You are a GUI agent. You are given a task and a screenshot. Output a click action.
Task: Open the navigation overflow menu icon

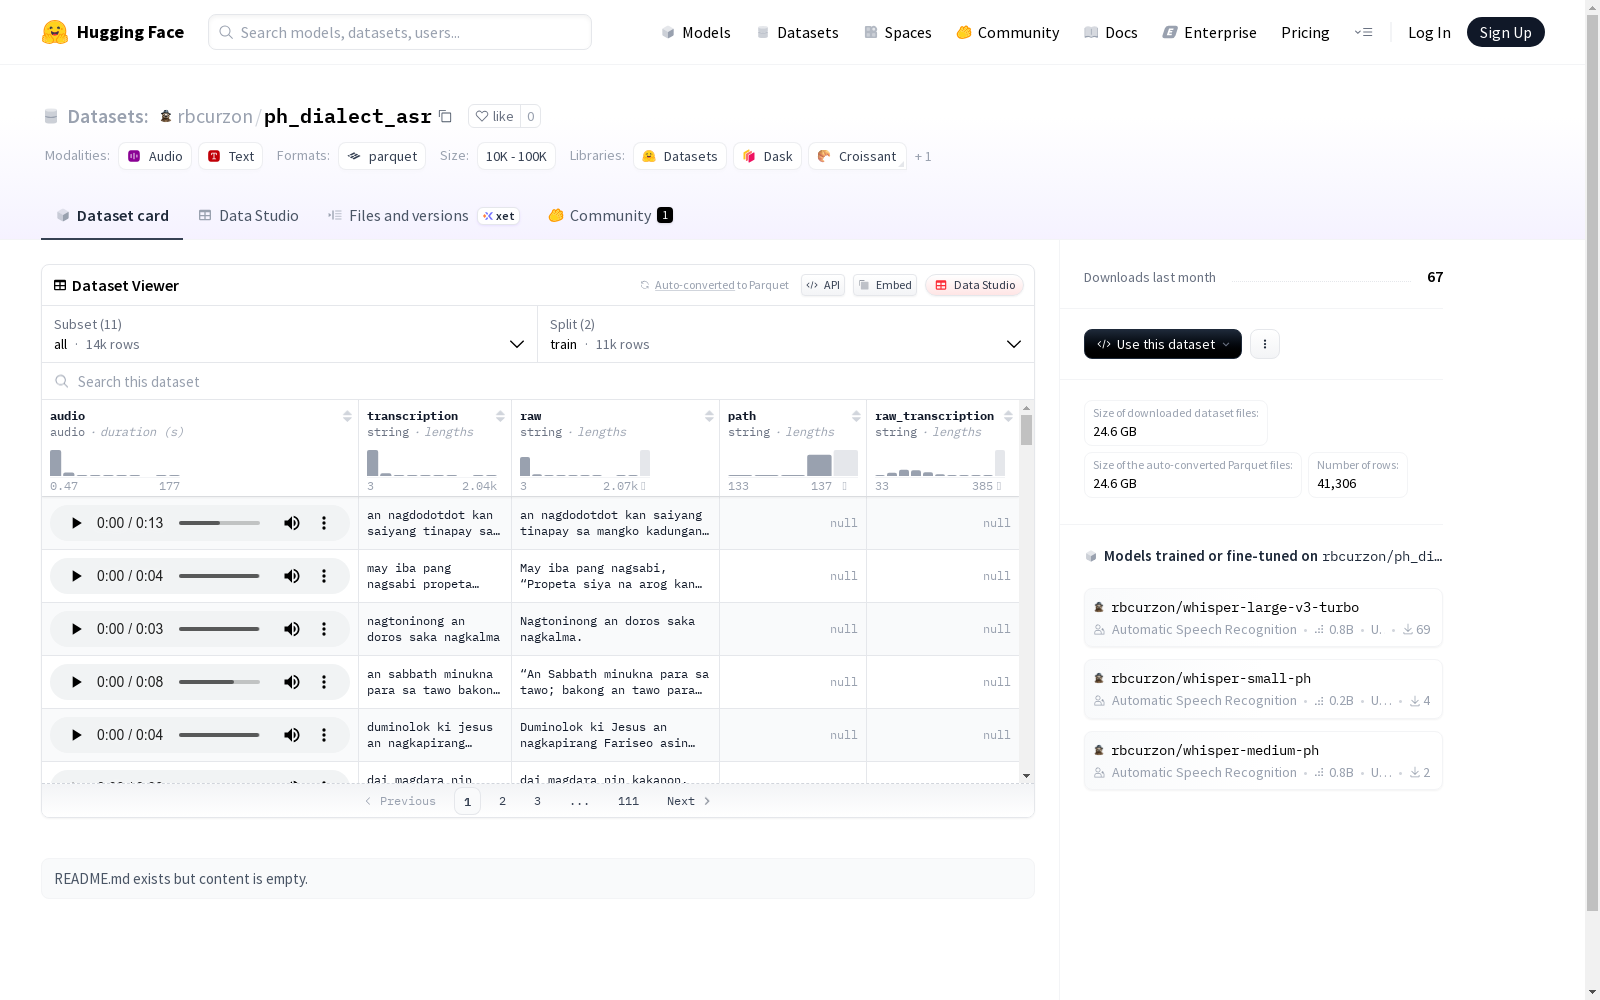(1363, 32)
